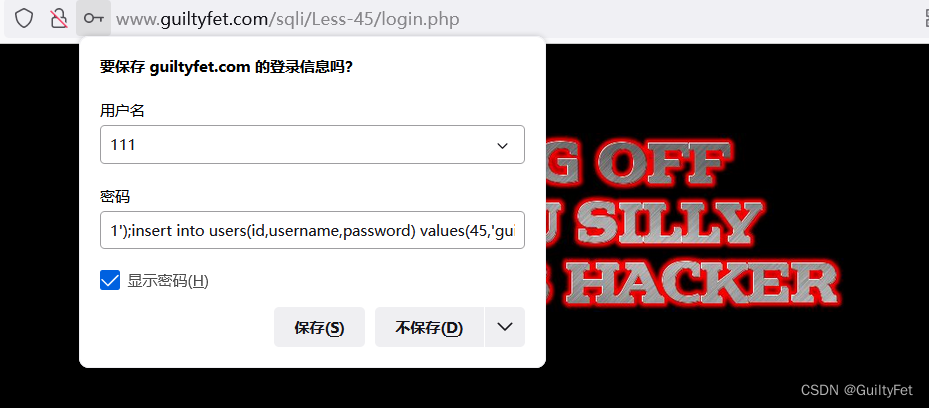Click the G OFF banner text
Screen dimensions: 929x408
(639, 161)
